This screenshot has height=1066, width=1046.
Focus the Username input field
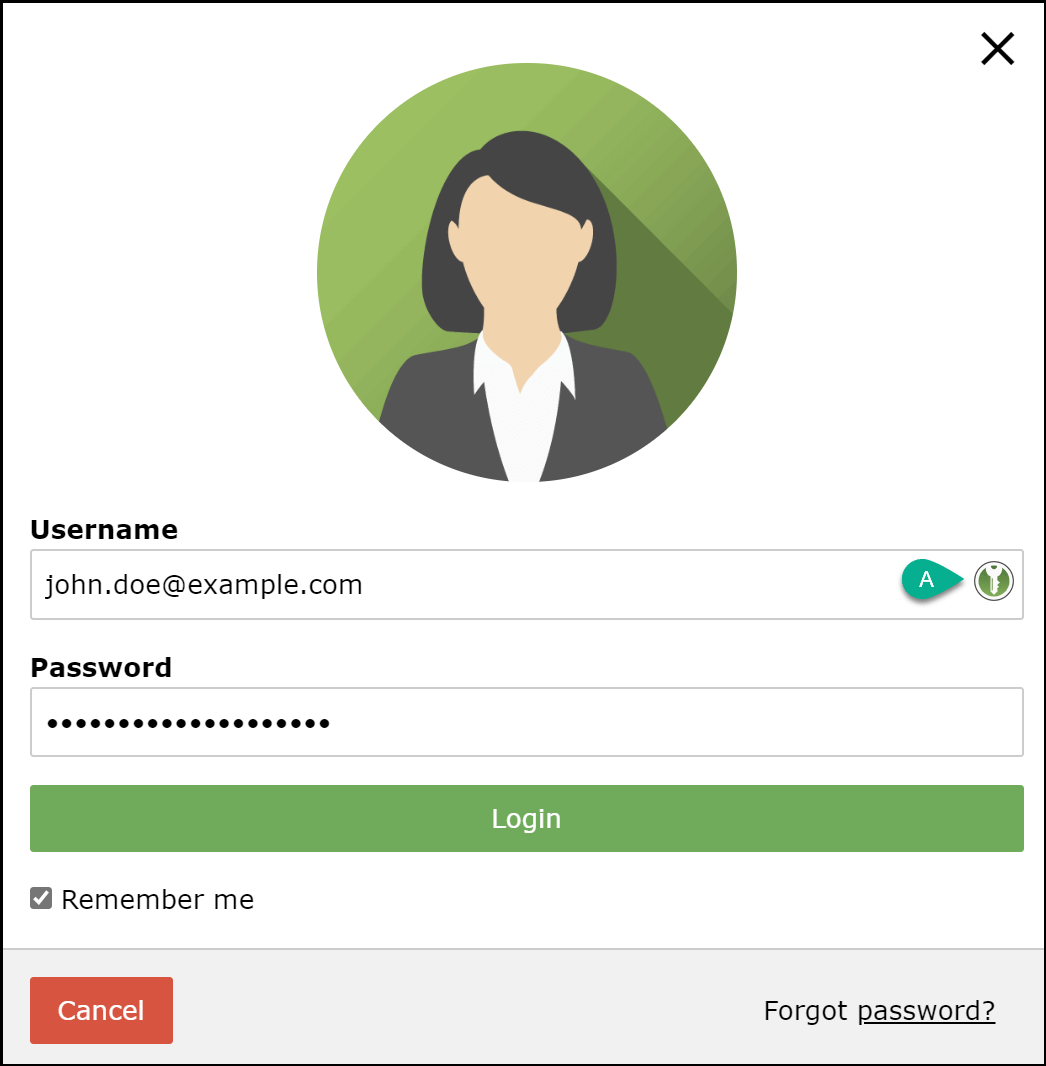(x=527, y=585)
